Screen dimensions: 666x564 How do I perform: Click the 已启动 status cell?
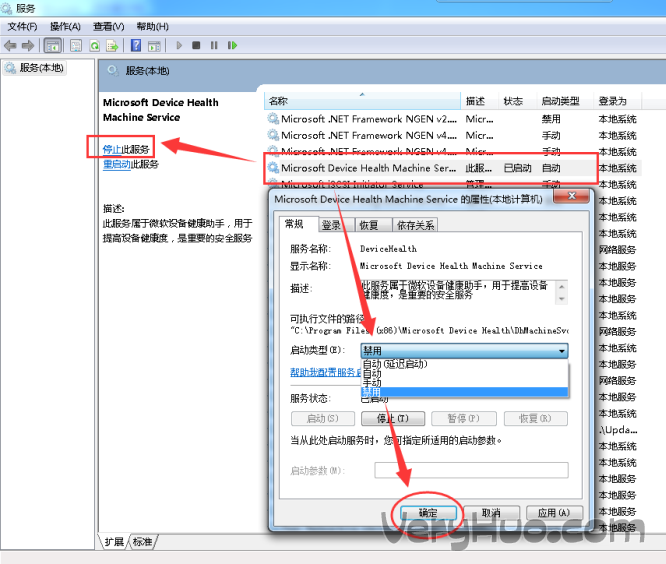pyautogui.click(x=517, y=168)
